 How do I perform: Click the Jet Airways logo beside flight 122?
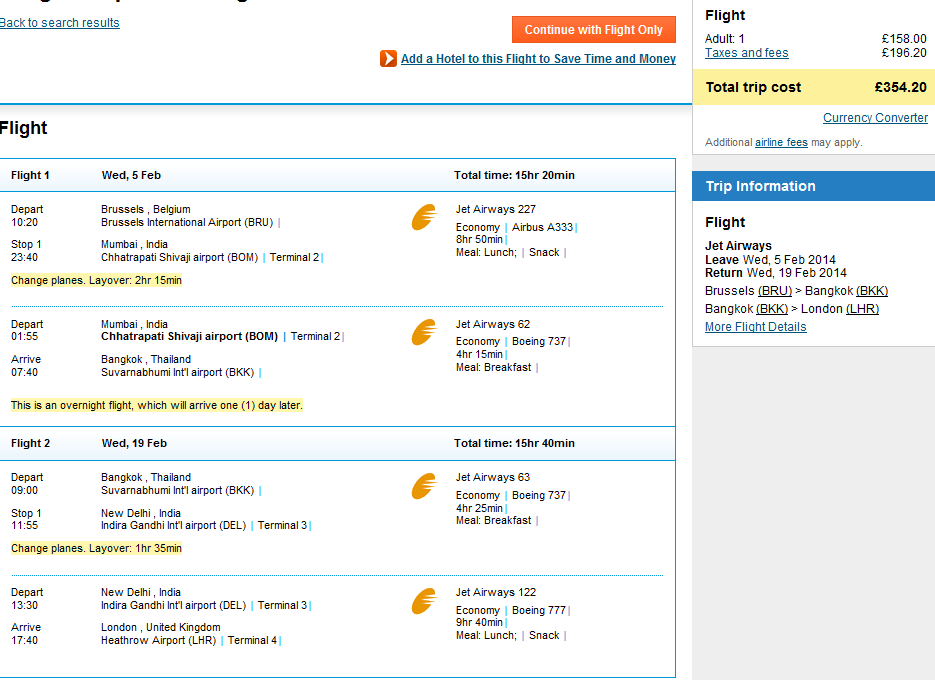click(x=424, y=600)
